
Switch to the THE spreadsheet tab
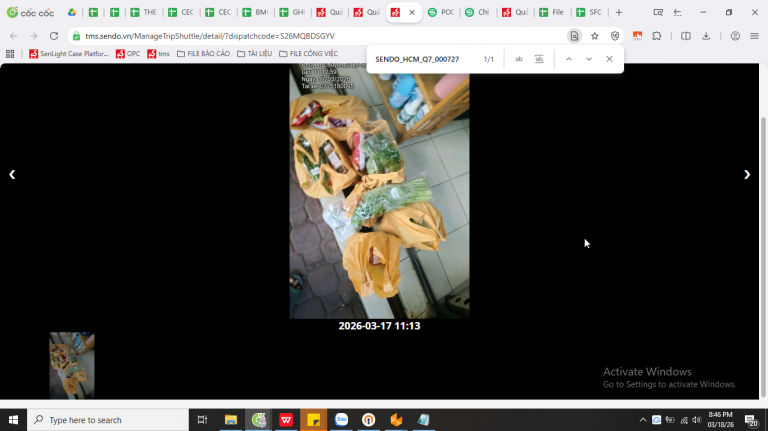pyautogui.click(x=144, y=12)
